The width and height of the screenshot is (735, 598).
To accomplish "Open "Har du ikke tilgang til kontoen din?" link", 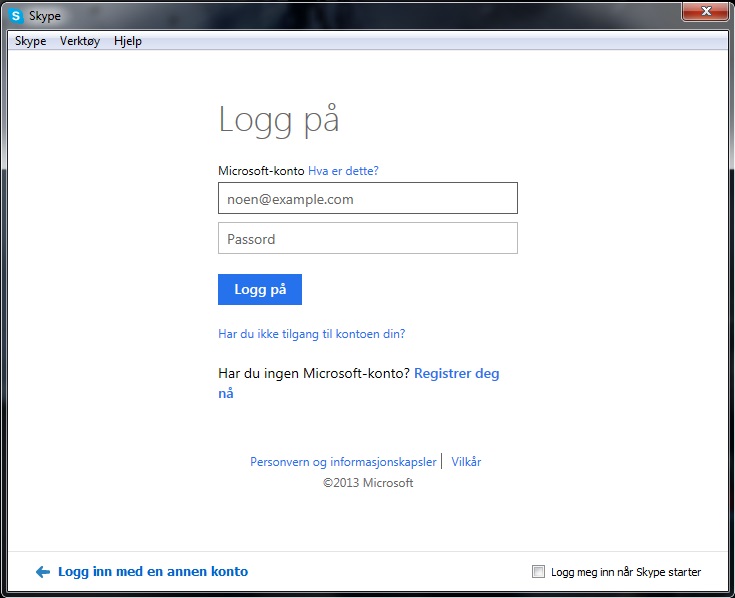I will [312, 334].
